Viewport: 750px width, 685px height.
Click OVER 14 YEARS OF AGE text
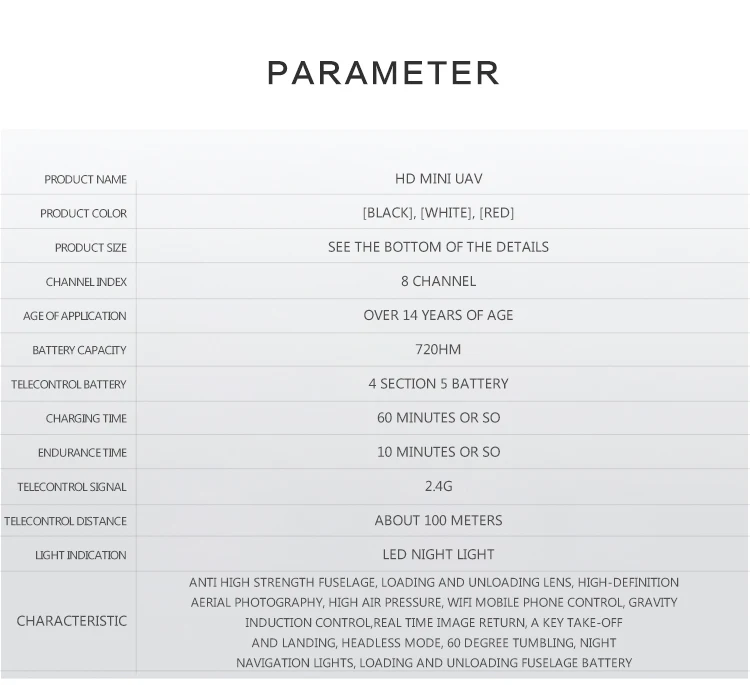click(439, 315)
